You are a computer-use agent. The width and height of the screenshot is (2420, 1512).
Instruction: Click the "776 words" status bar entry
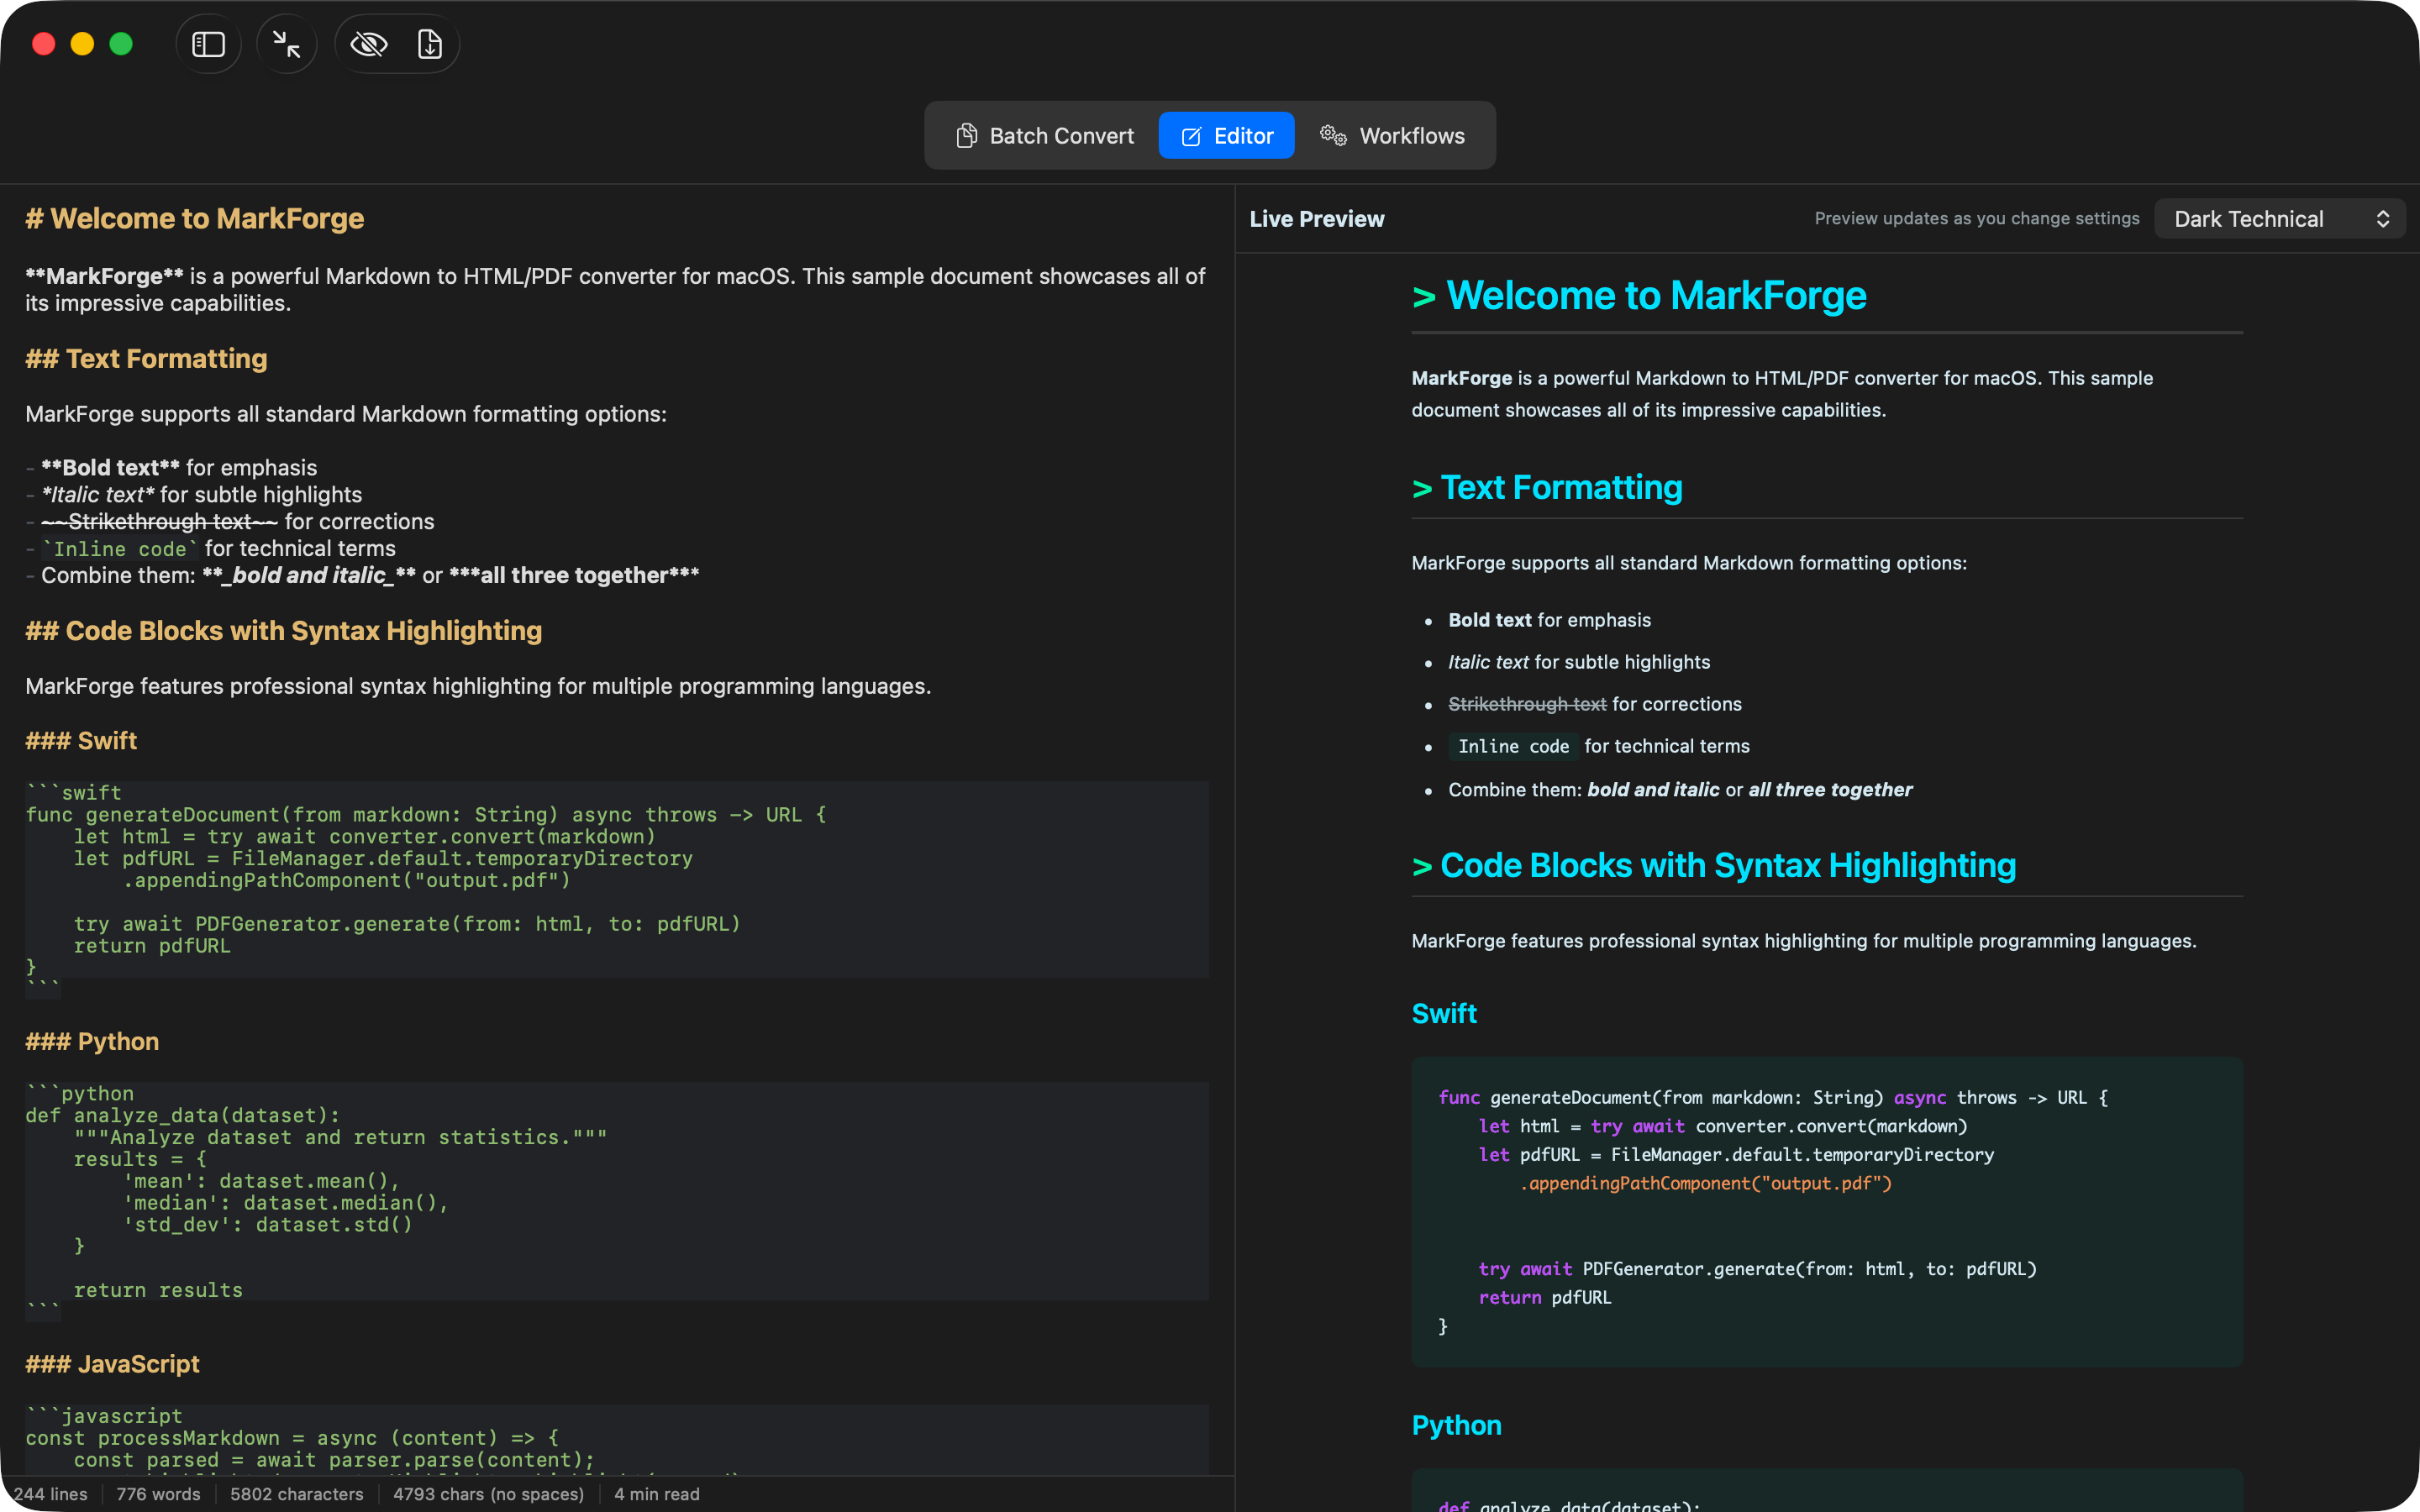158,1494
